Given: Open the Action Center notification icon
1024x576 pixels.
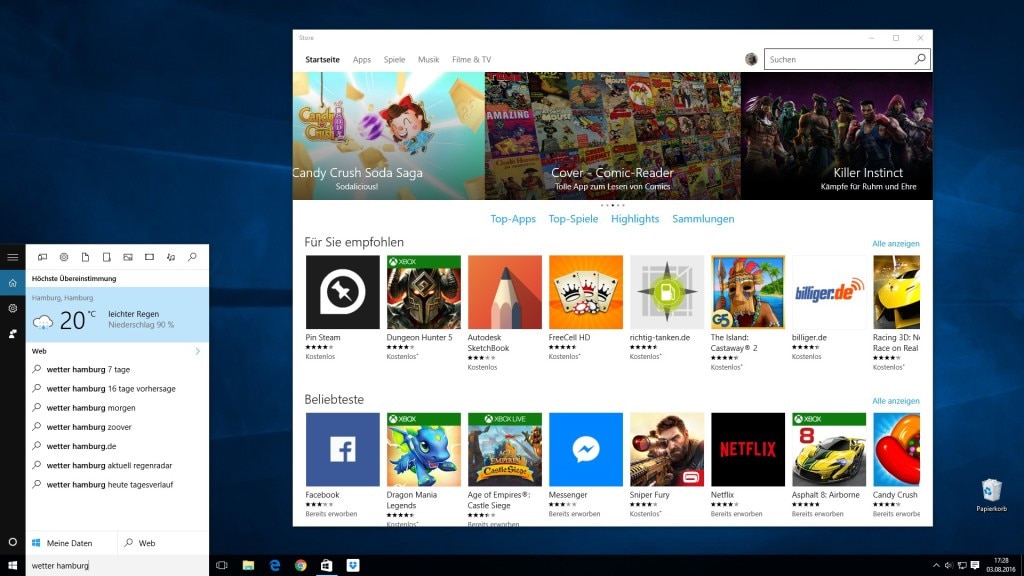Looking at the screenshot, I should click(x=975, y=566).
